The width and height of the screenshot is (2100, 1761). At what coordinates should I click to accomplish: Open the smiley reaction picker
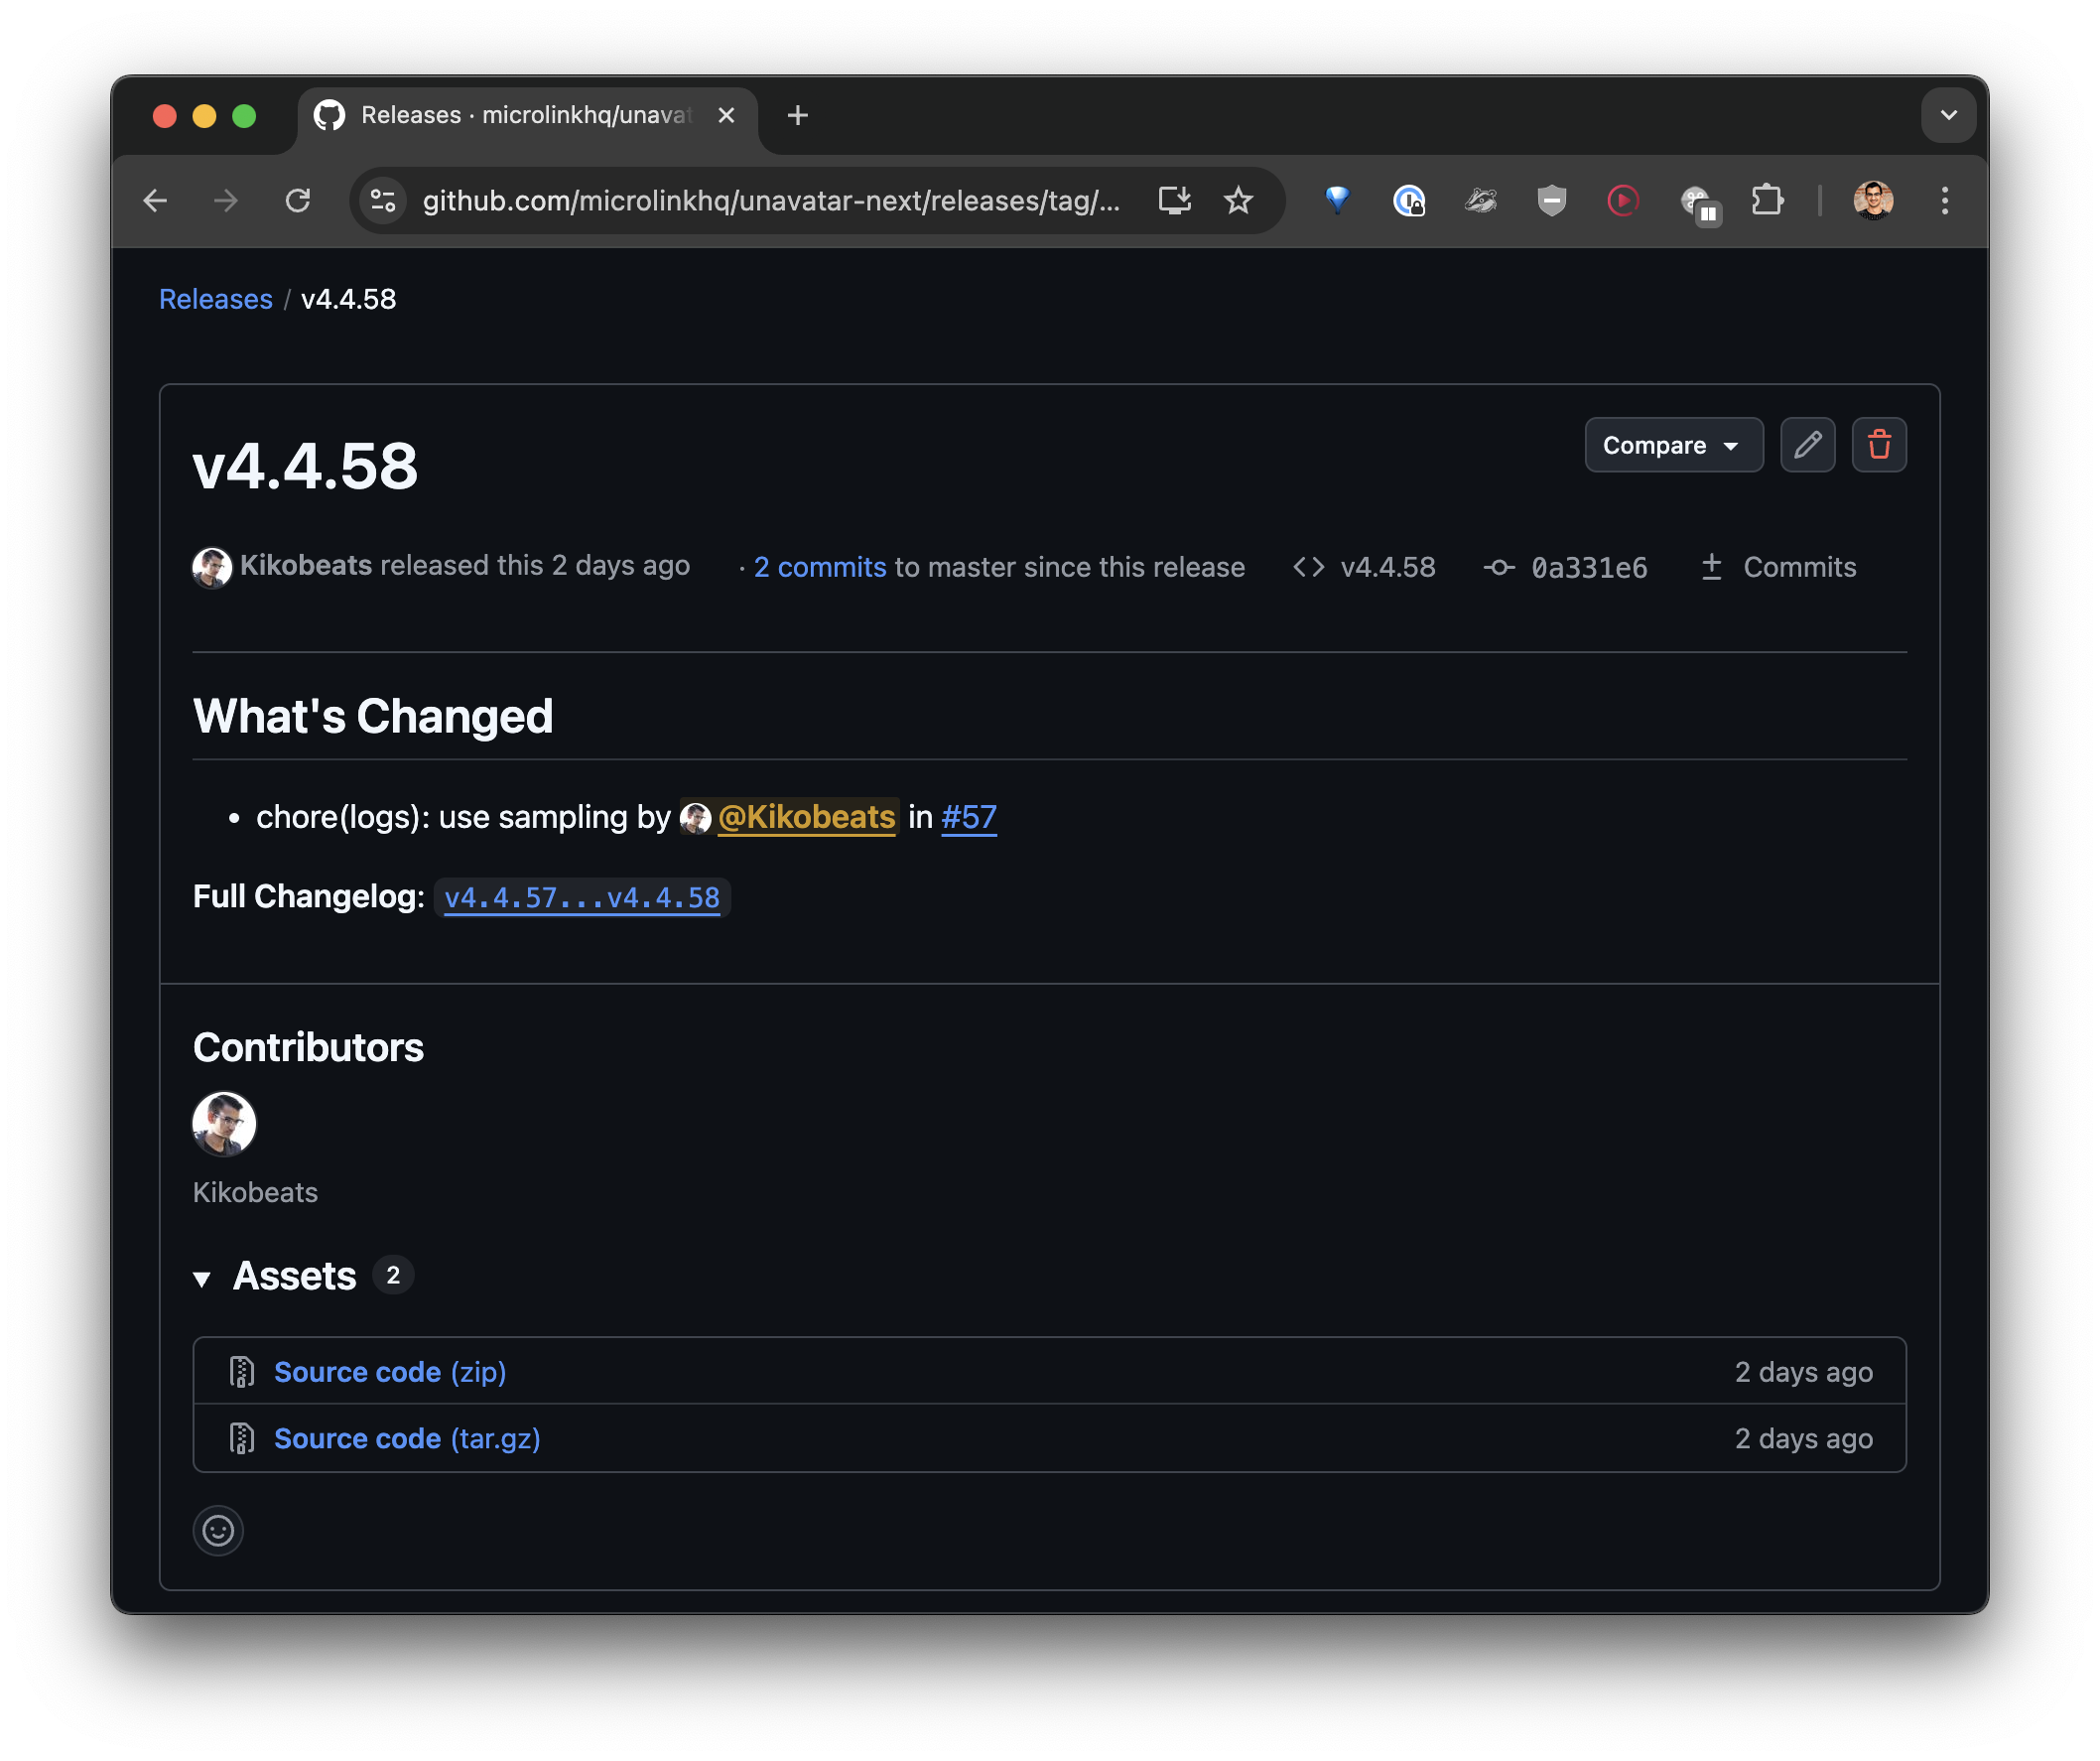pos(218,1530)
